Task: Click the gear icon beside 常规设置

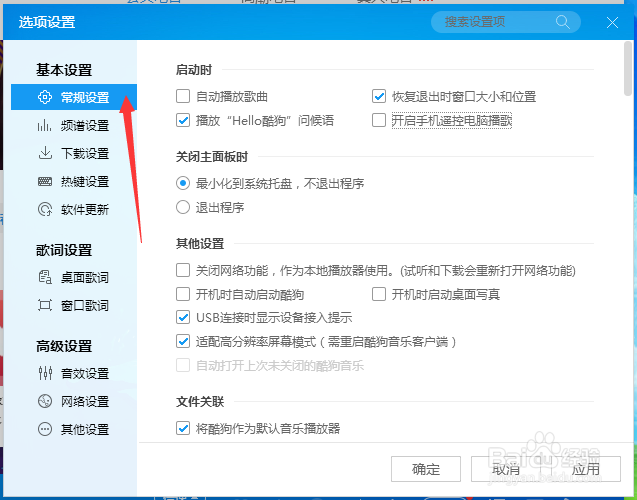Action: 45,97
